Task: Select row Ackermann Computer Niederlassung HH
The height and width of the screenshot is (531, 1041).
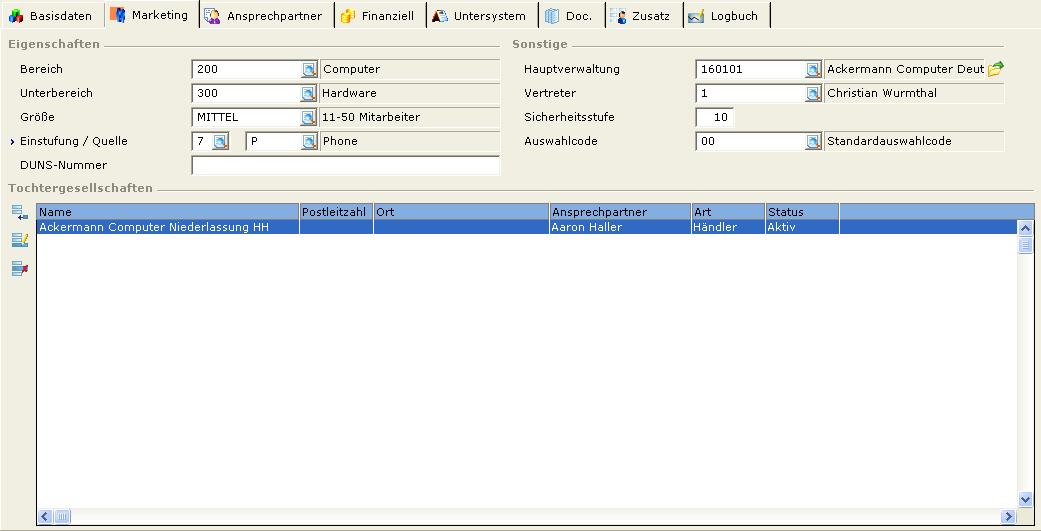Action: tap(526, 227)
